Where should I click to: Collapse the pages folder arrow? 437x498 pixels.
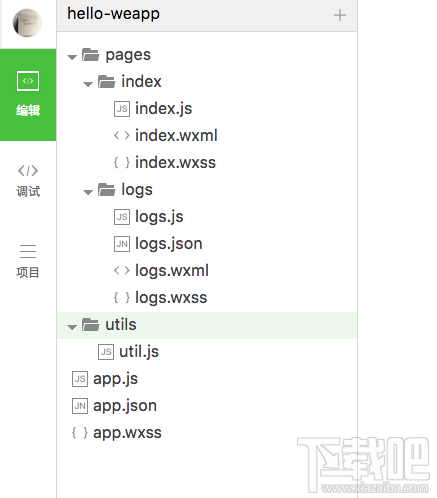[72, 57]
